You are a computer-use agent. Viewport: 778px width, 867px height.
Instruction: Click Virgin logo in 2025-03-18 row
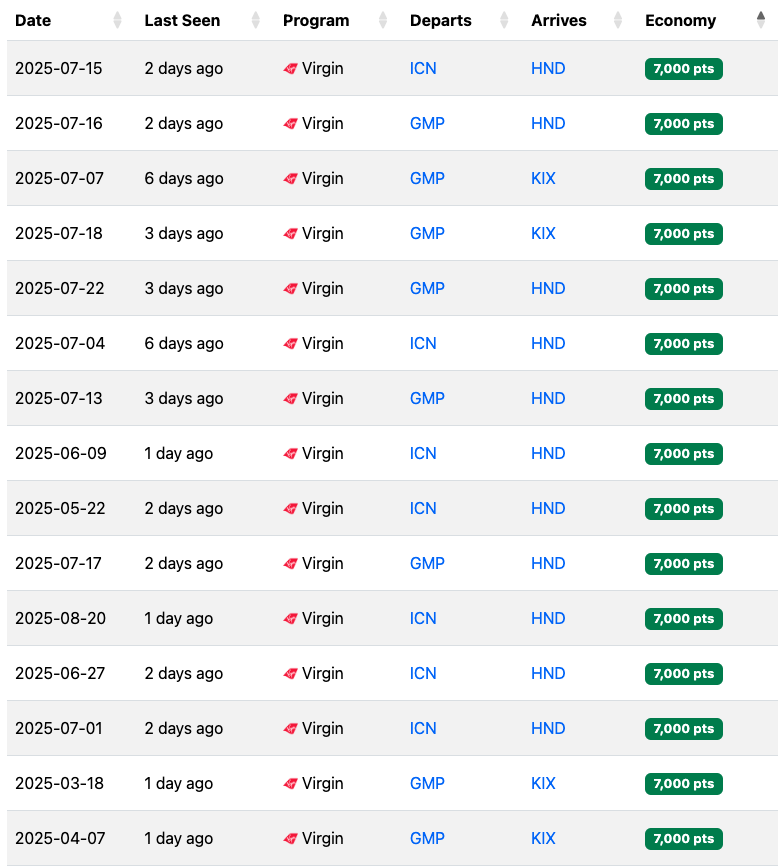point(290,784)
